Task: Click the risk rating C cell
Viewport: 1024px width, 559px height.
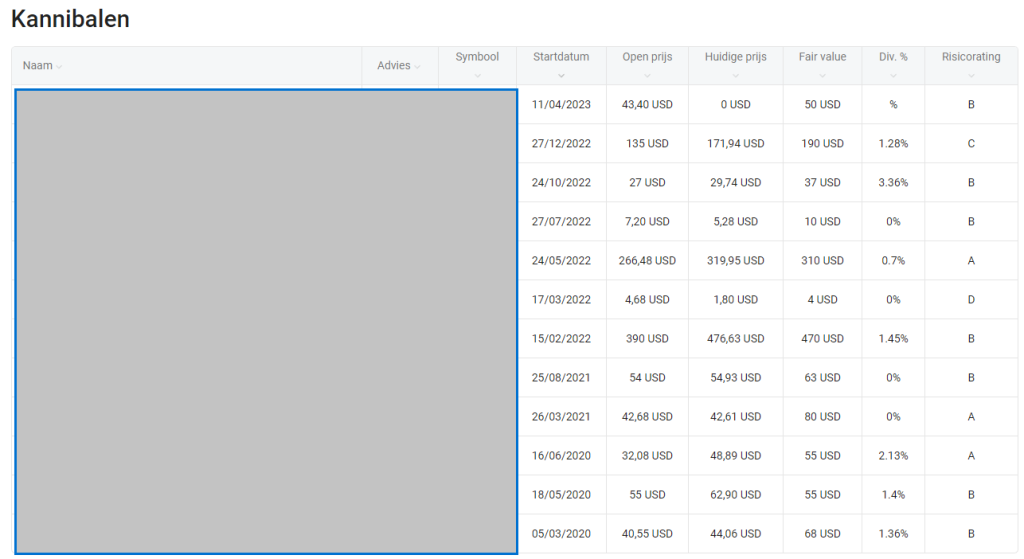Action: [970, 144]
